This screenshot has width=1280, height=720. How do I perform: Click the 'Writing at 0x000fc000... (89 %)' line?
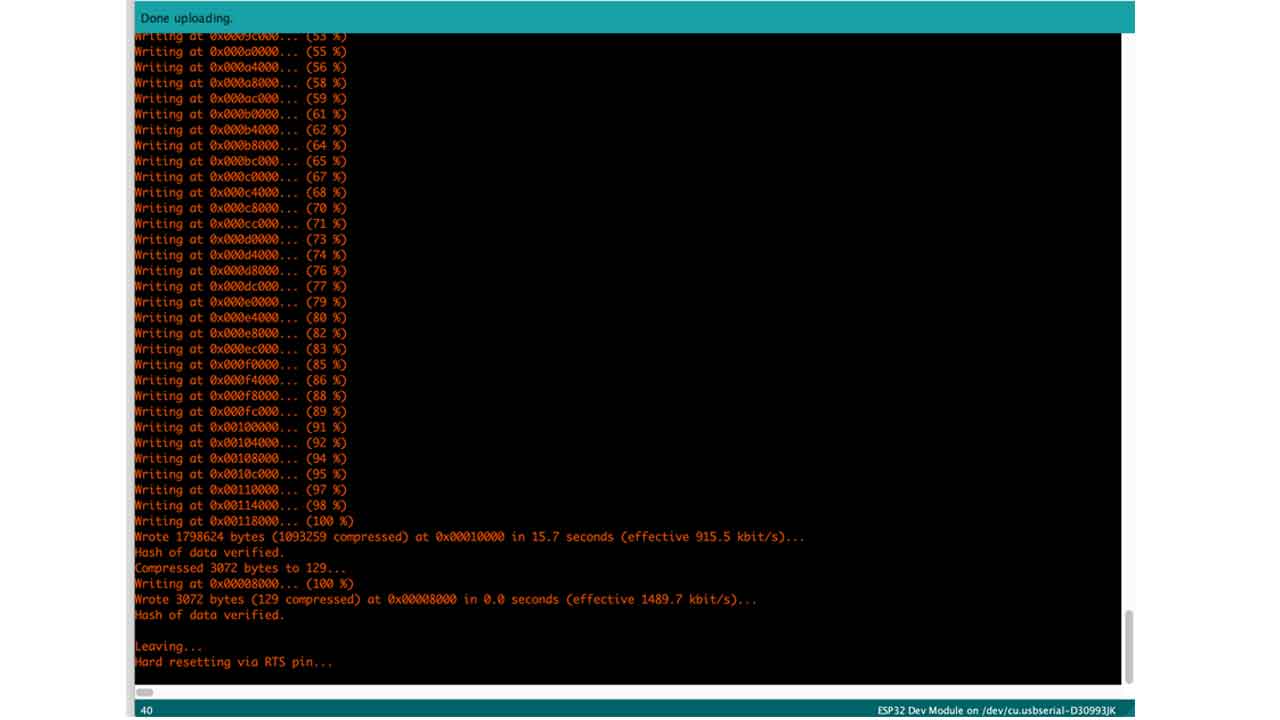click(x=241, y=412)
